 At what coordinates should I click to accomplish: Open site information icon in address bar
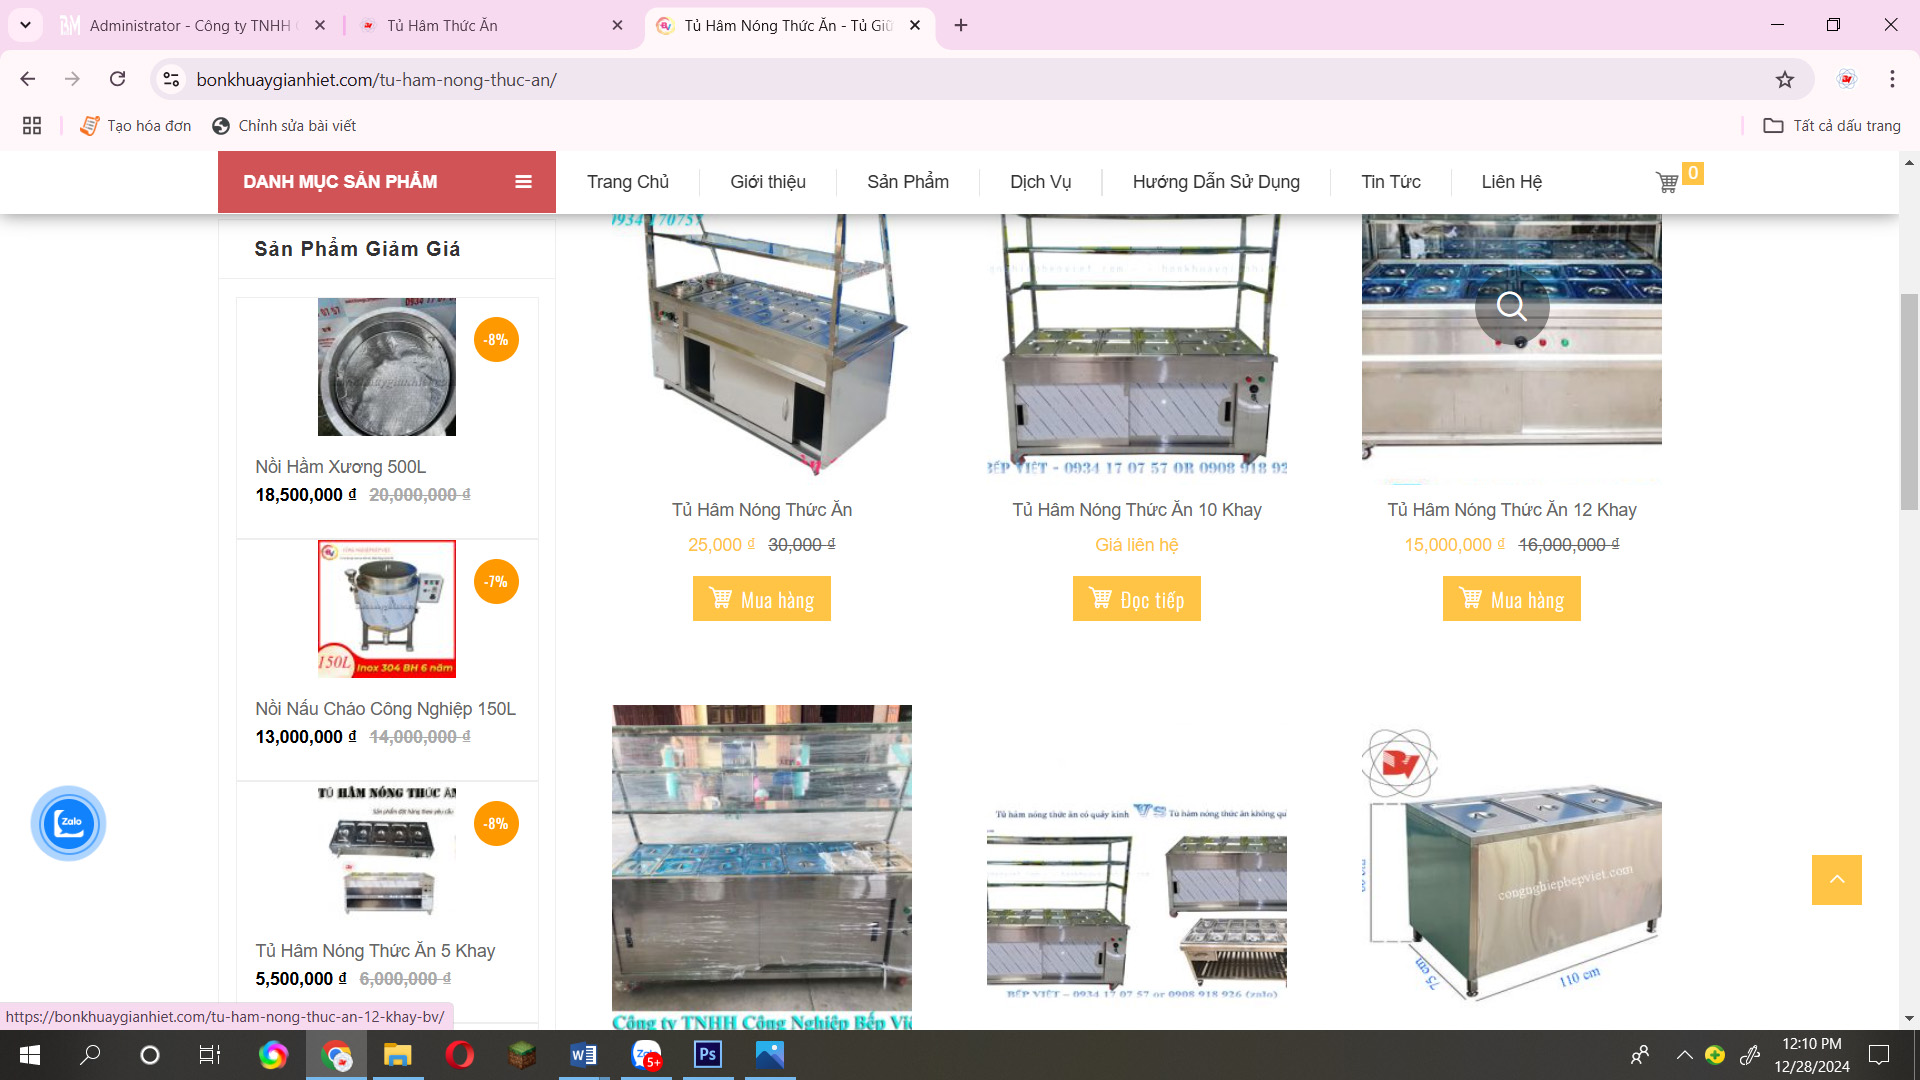pos(171,79)
